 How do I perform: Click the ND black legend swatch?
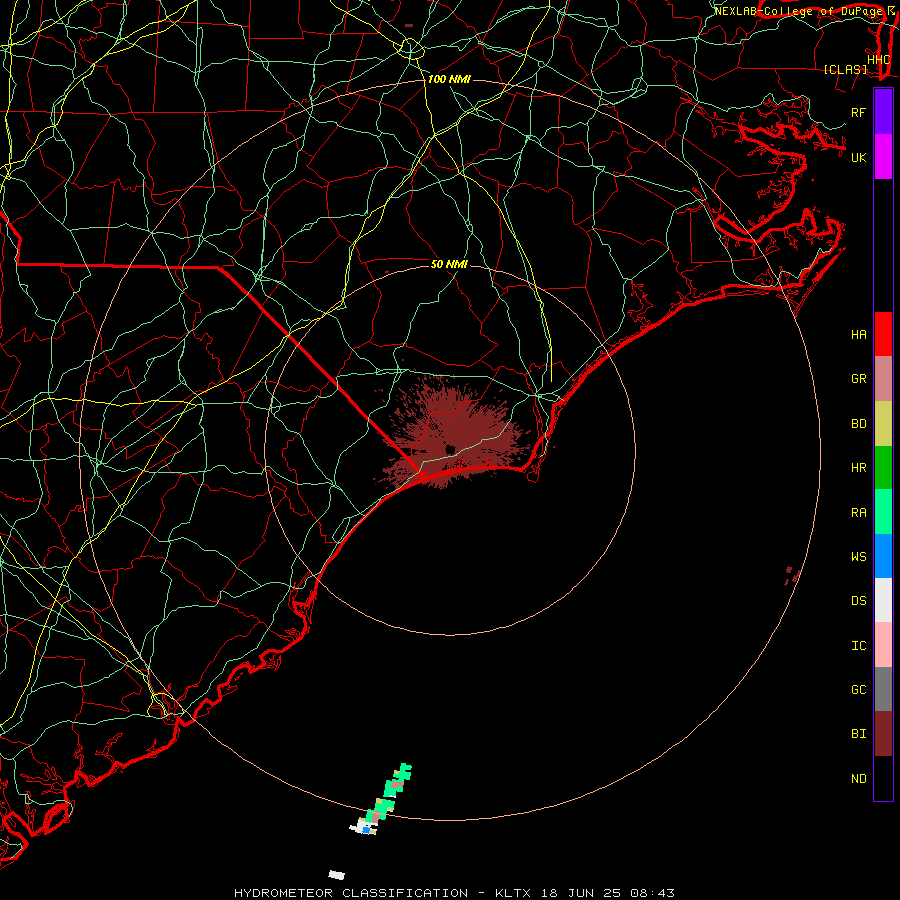883,778
